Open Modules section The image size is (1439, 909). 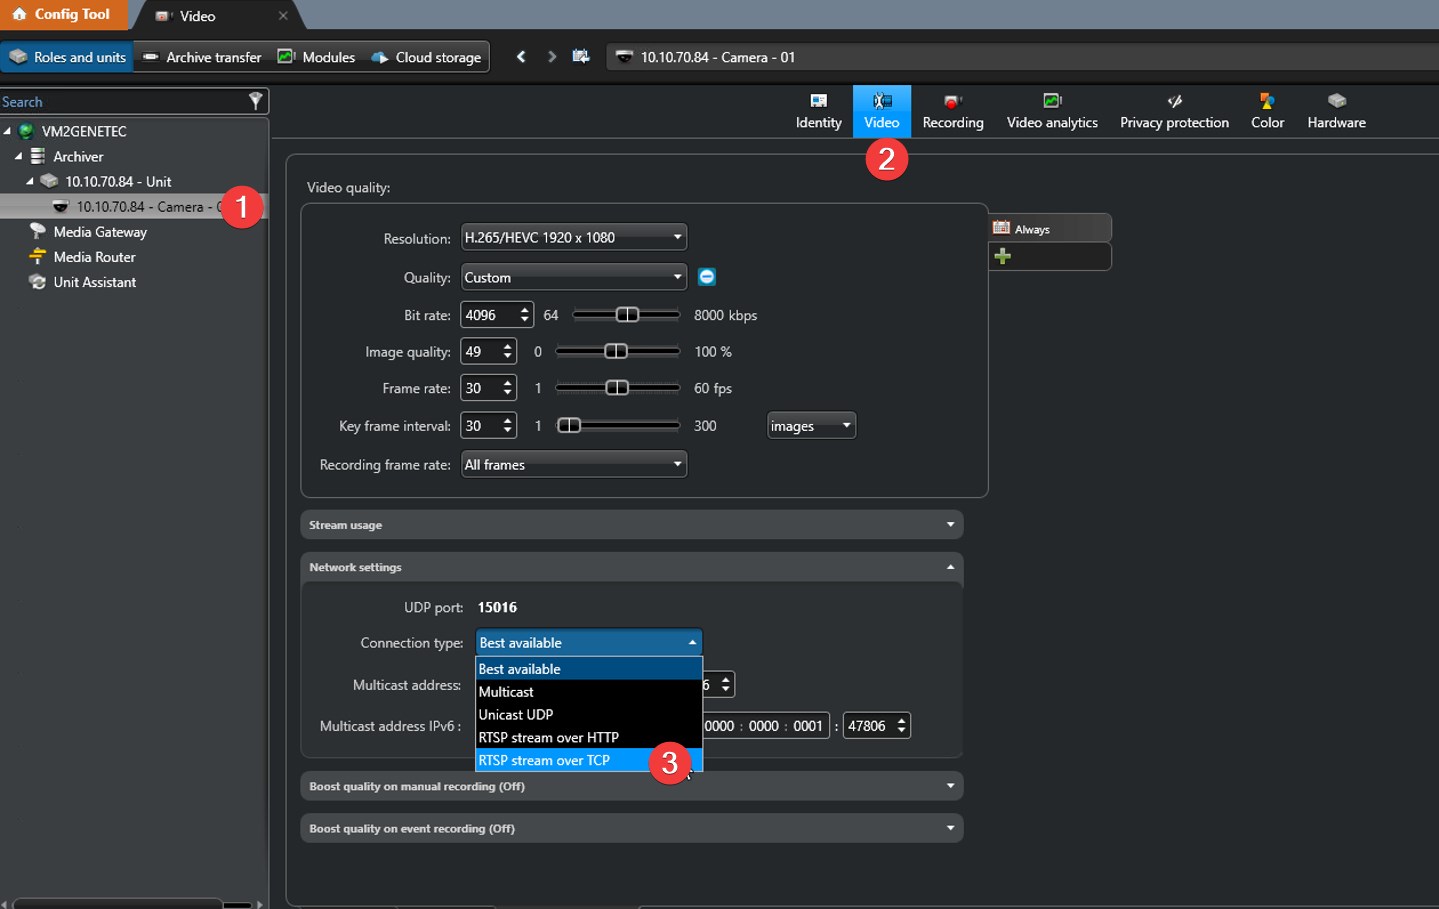pyautogui.click(x=316, y=57)
